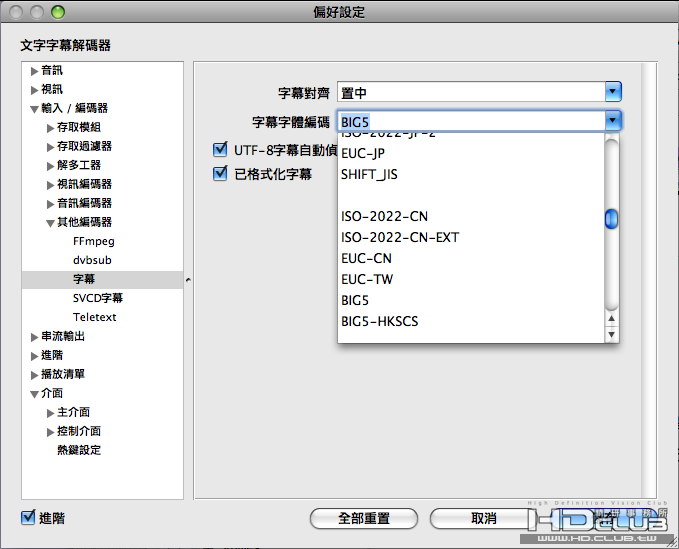The image size is (679, 549).
Task: Click the encoding list scroll up arrow
Action: click(x=611, y=319)
